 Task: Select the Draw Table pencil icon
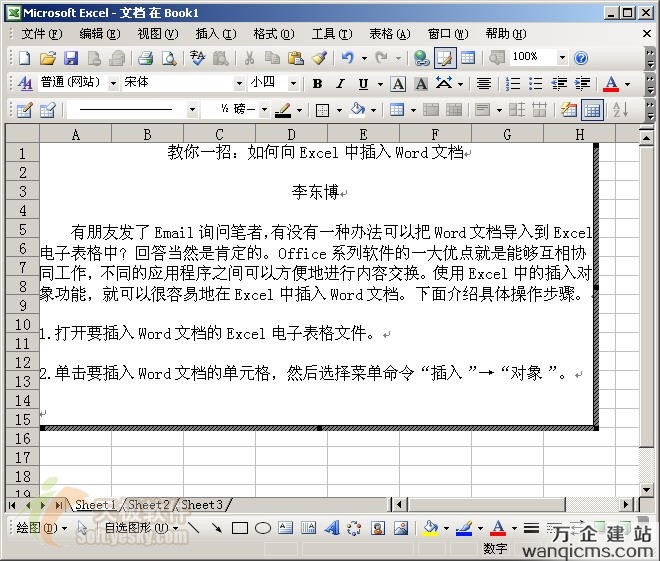coord(24,110)
